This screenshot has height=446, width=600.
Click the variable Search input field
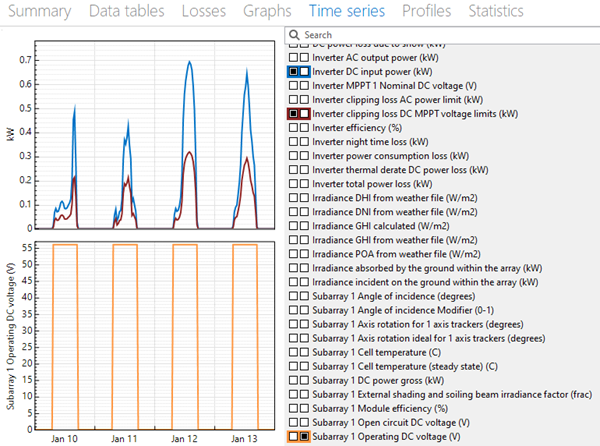click(440, 35)
